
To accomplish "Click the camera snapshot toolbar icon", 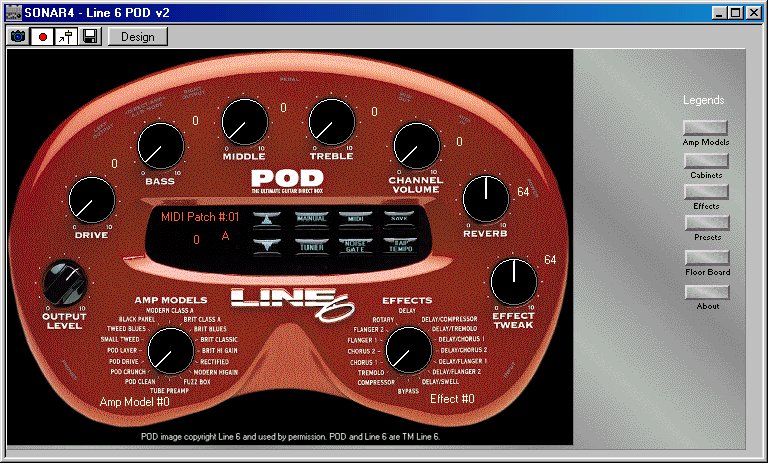I will (x=18, y=37).
